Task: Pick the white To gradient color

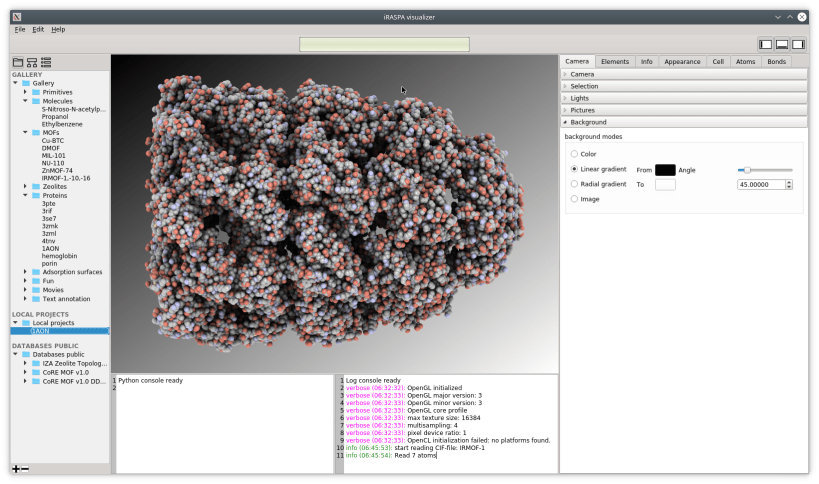Action: tap(665, 184)
